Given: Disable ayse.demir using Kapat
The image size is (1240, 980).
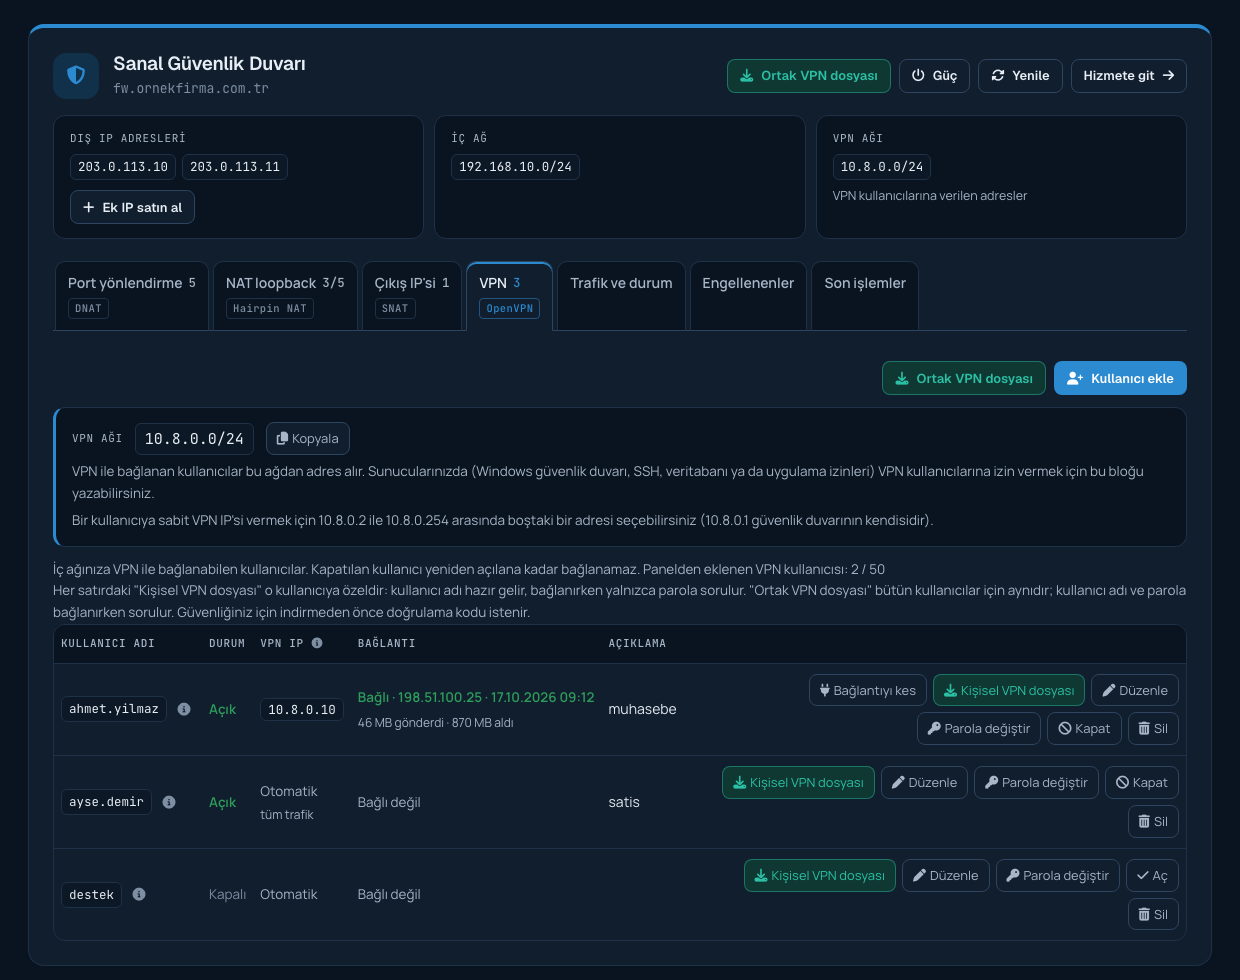Looking at the screenshot, I should tap(1142, 782).
